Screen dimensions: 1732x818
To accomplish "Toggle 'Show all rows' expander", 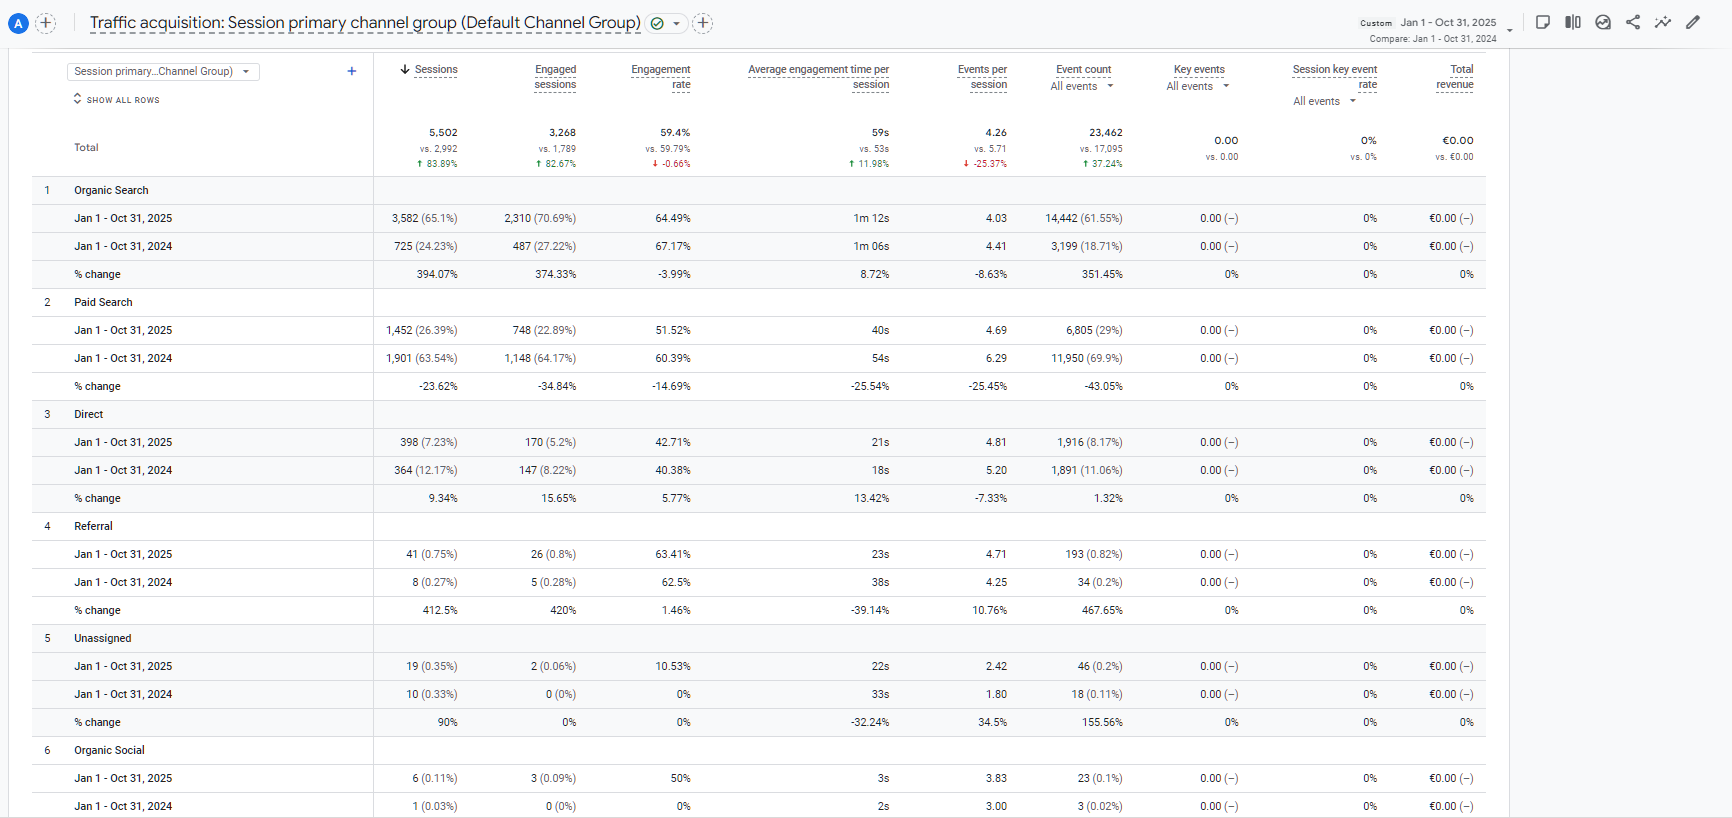I will pos(116,99).
